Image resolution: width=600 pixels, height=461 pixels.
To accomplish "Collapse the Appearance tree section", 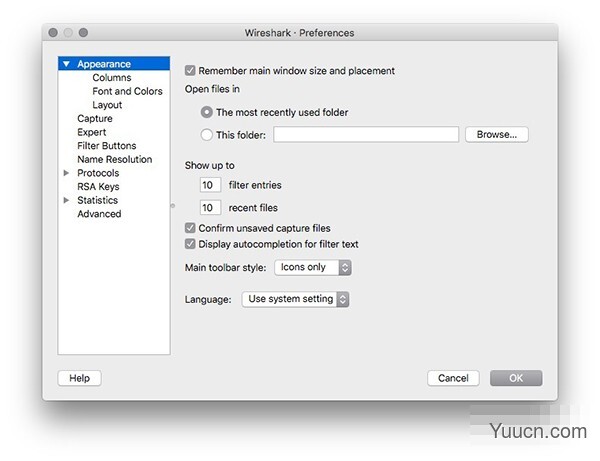I will (66, 64).
